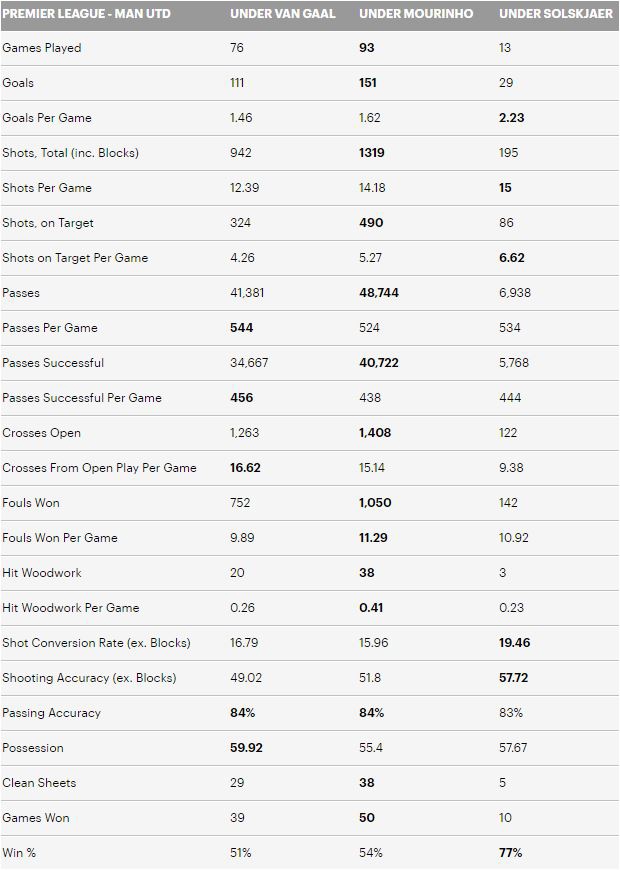Screen dimensions: 620x870
Task: Click the 'Shots, Total (inc. Blocks)' label
Action: tap(70, 153)
